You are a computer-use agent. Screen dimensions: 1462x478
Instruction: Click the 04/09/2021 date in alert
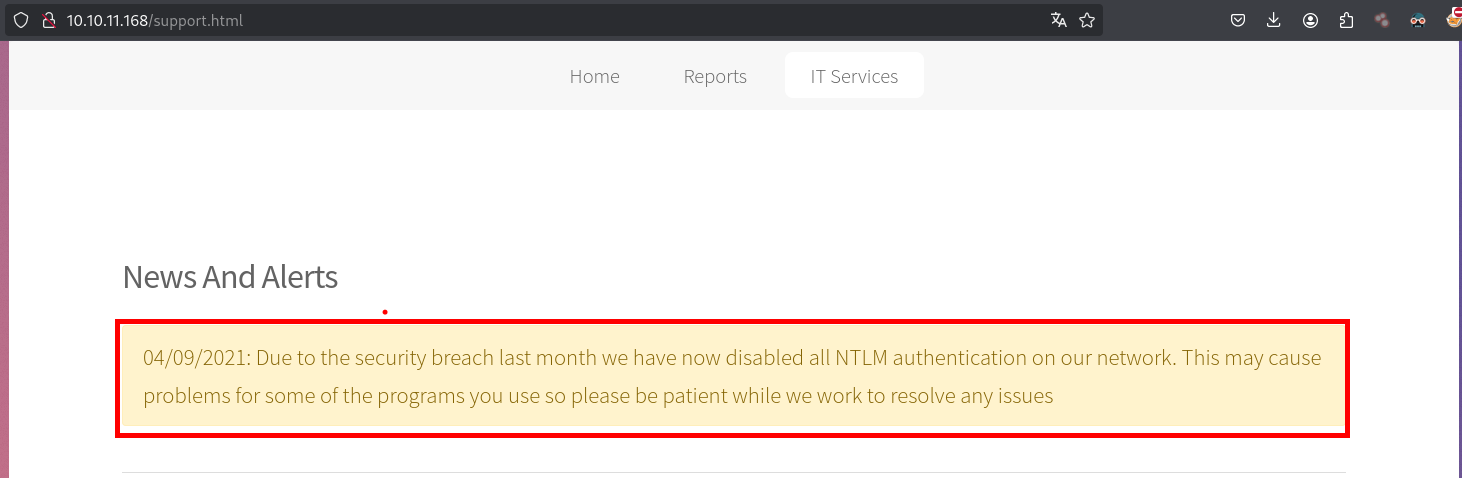194,358
